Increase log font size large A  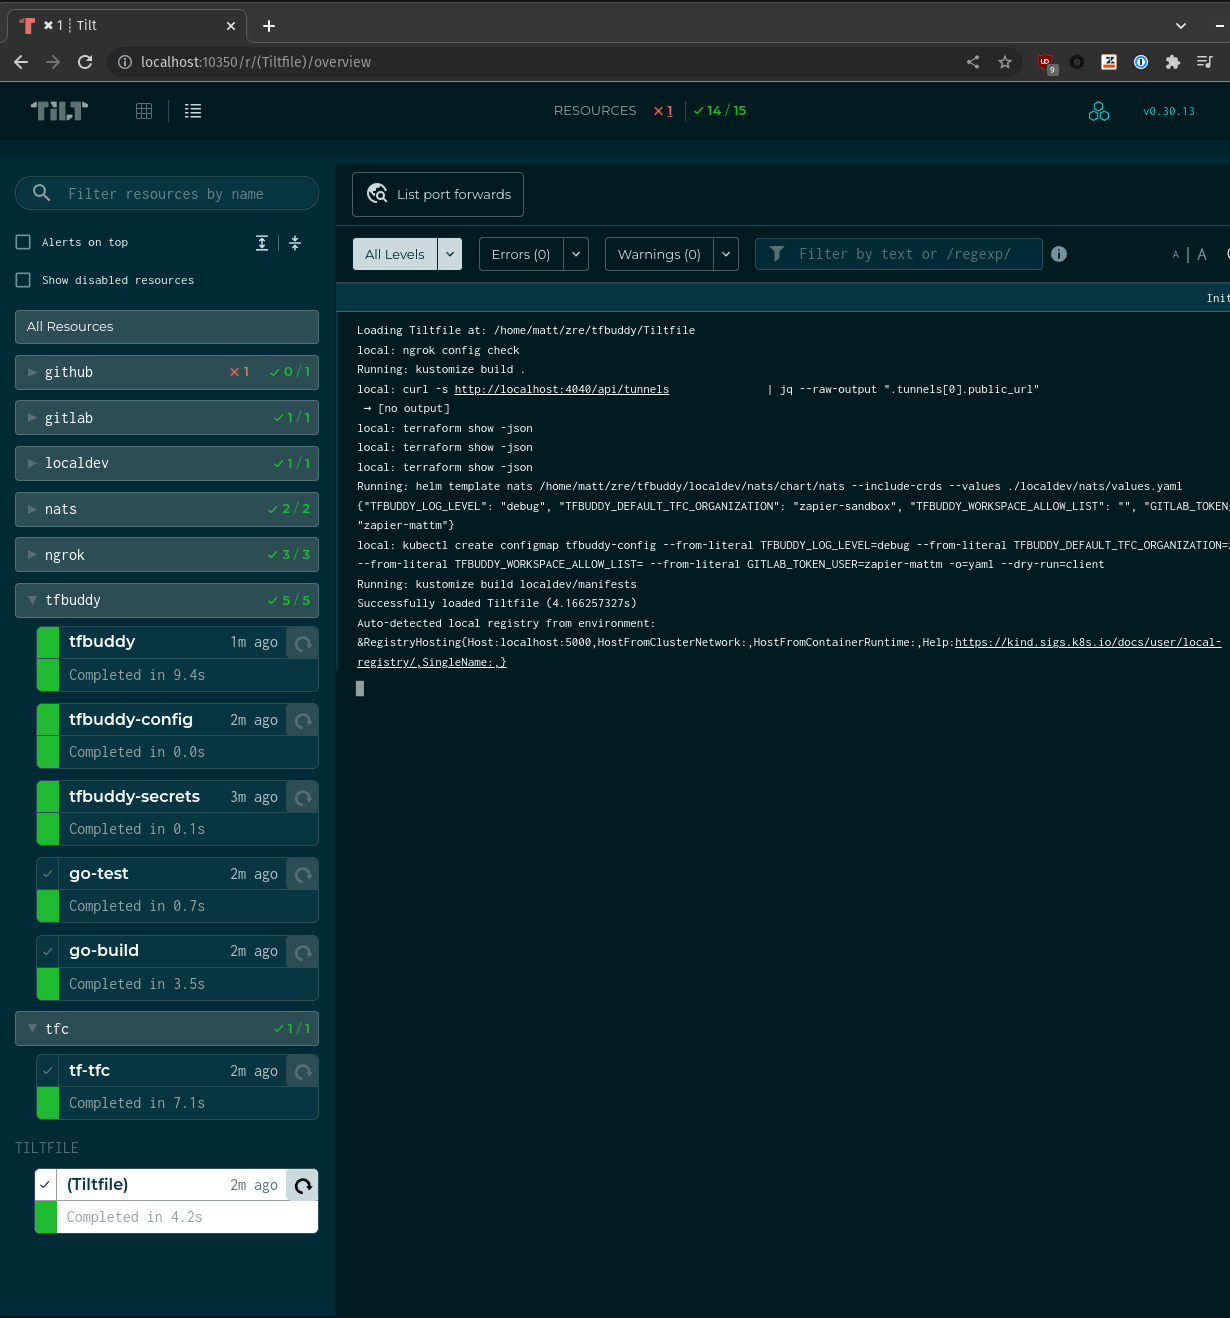coord(1202,254)
